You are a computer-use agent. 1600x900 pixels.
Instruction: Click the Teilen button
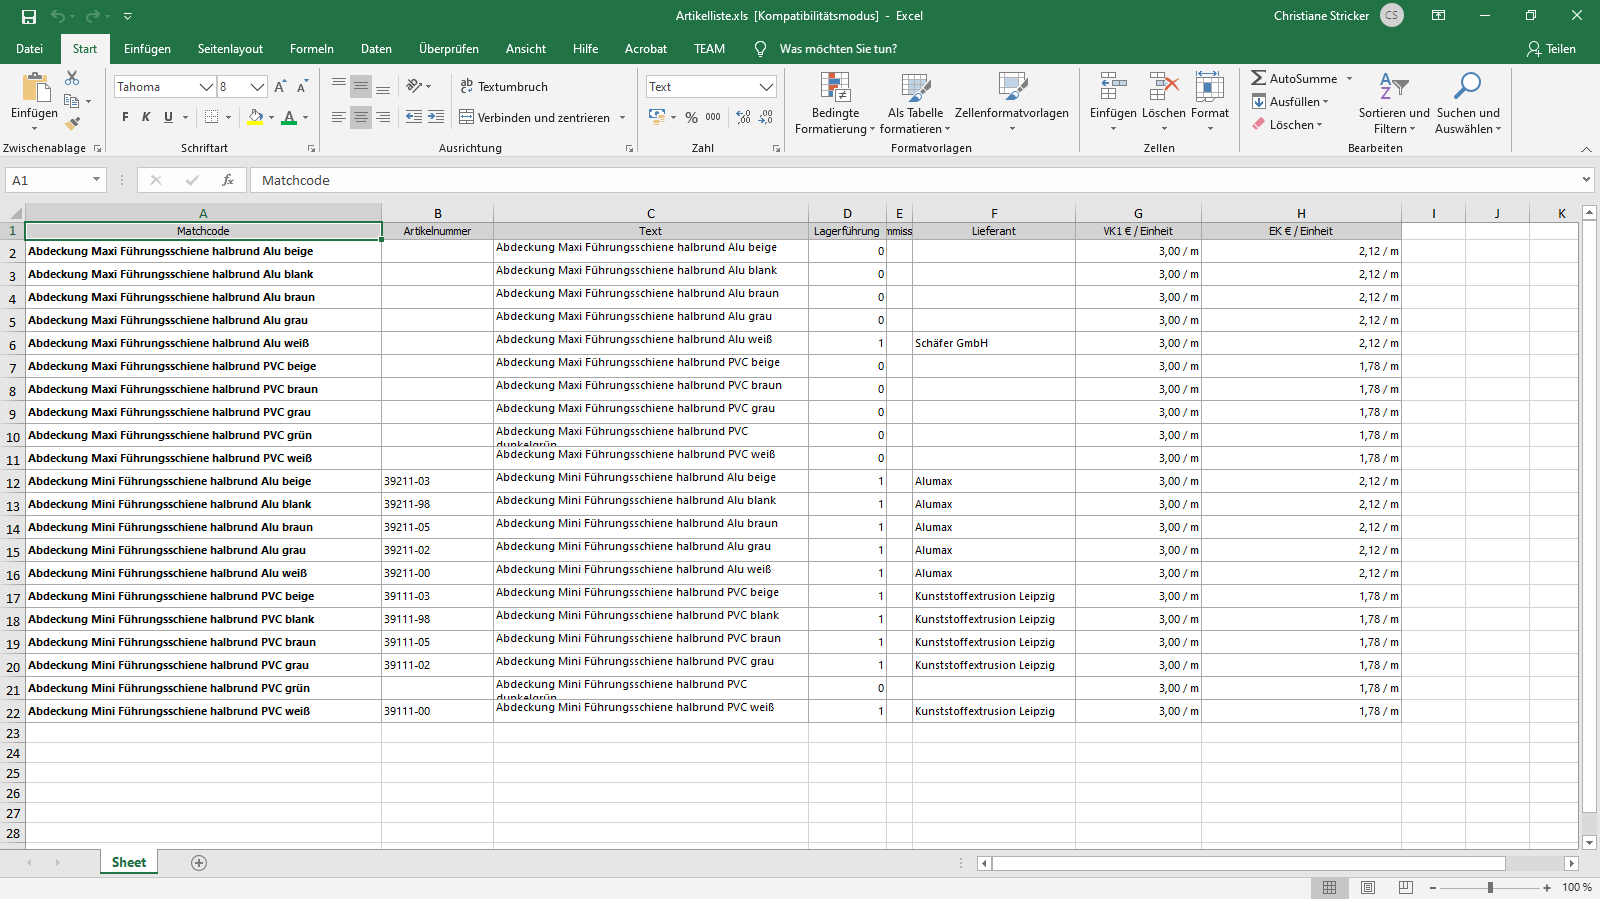pyautogui.click(x=1552, y=48)
